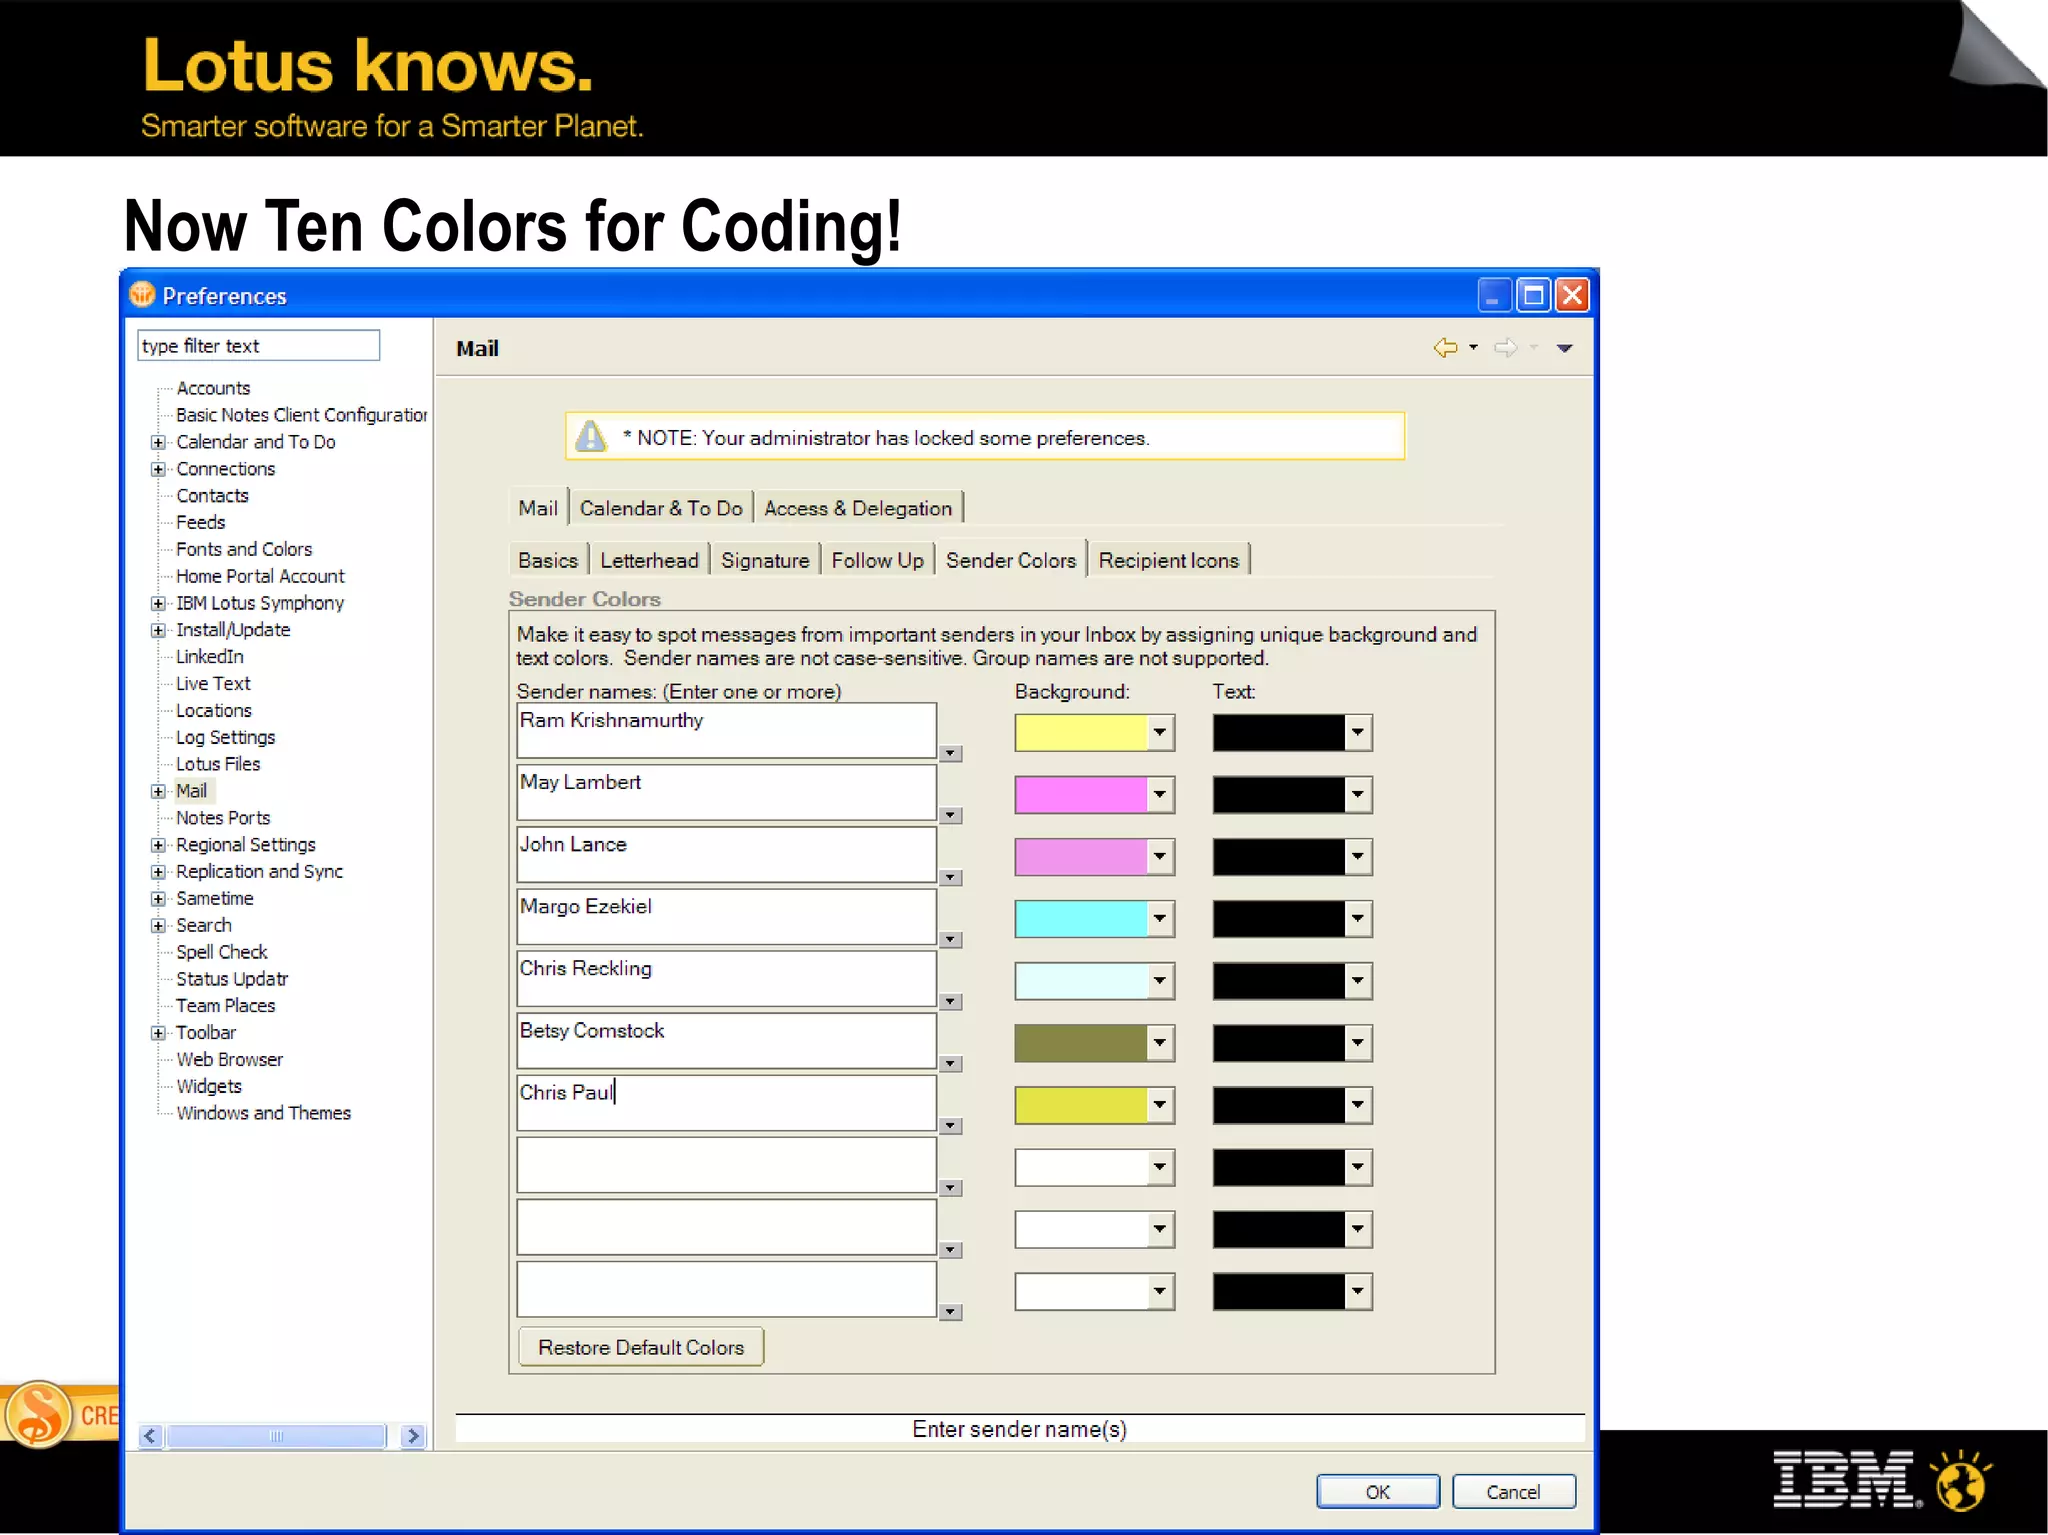
Task: Expand the Toolbar tree node
Action: click(x=158, y=1033)
